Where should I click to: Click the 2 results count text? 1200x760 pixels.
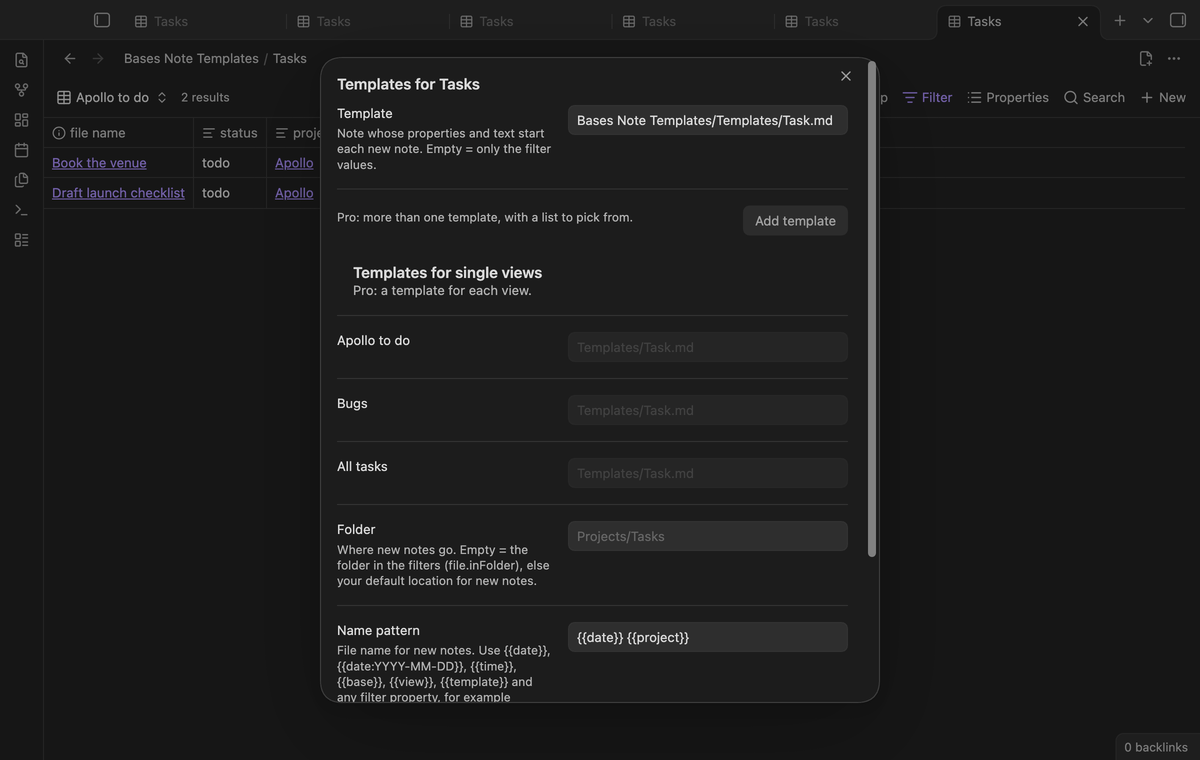[x=205, y=97]
